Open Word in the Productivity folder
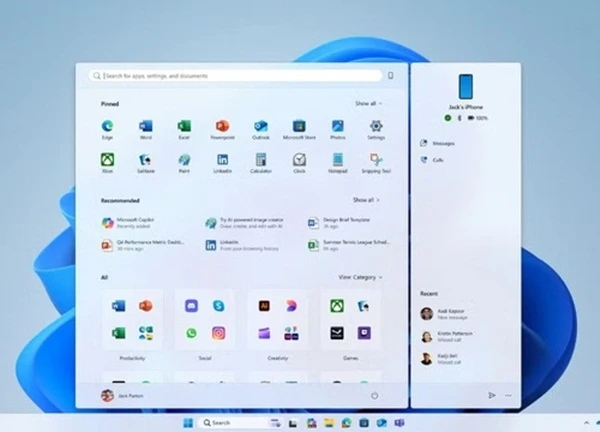Screen dimensions: 600x432 (x=119, y=306)
